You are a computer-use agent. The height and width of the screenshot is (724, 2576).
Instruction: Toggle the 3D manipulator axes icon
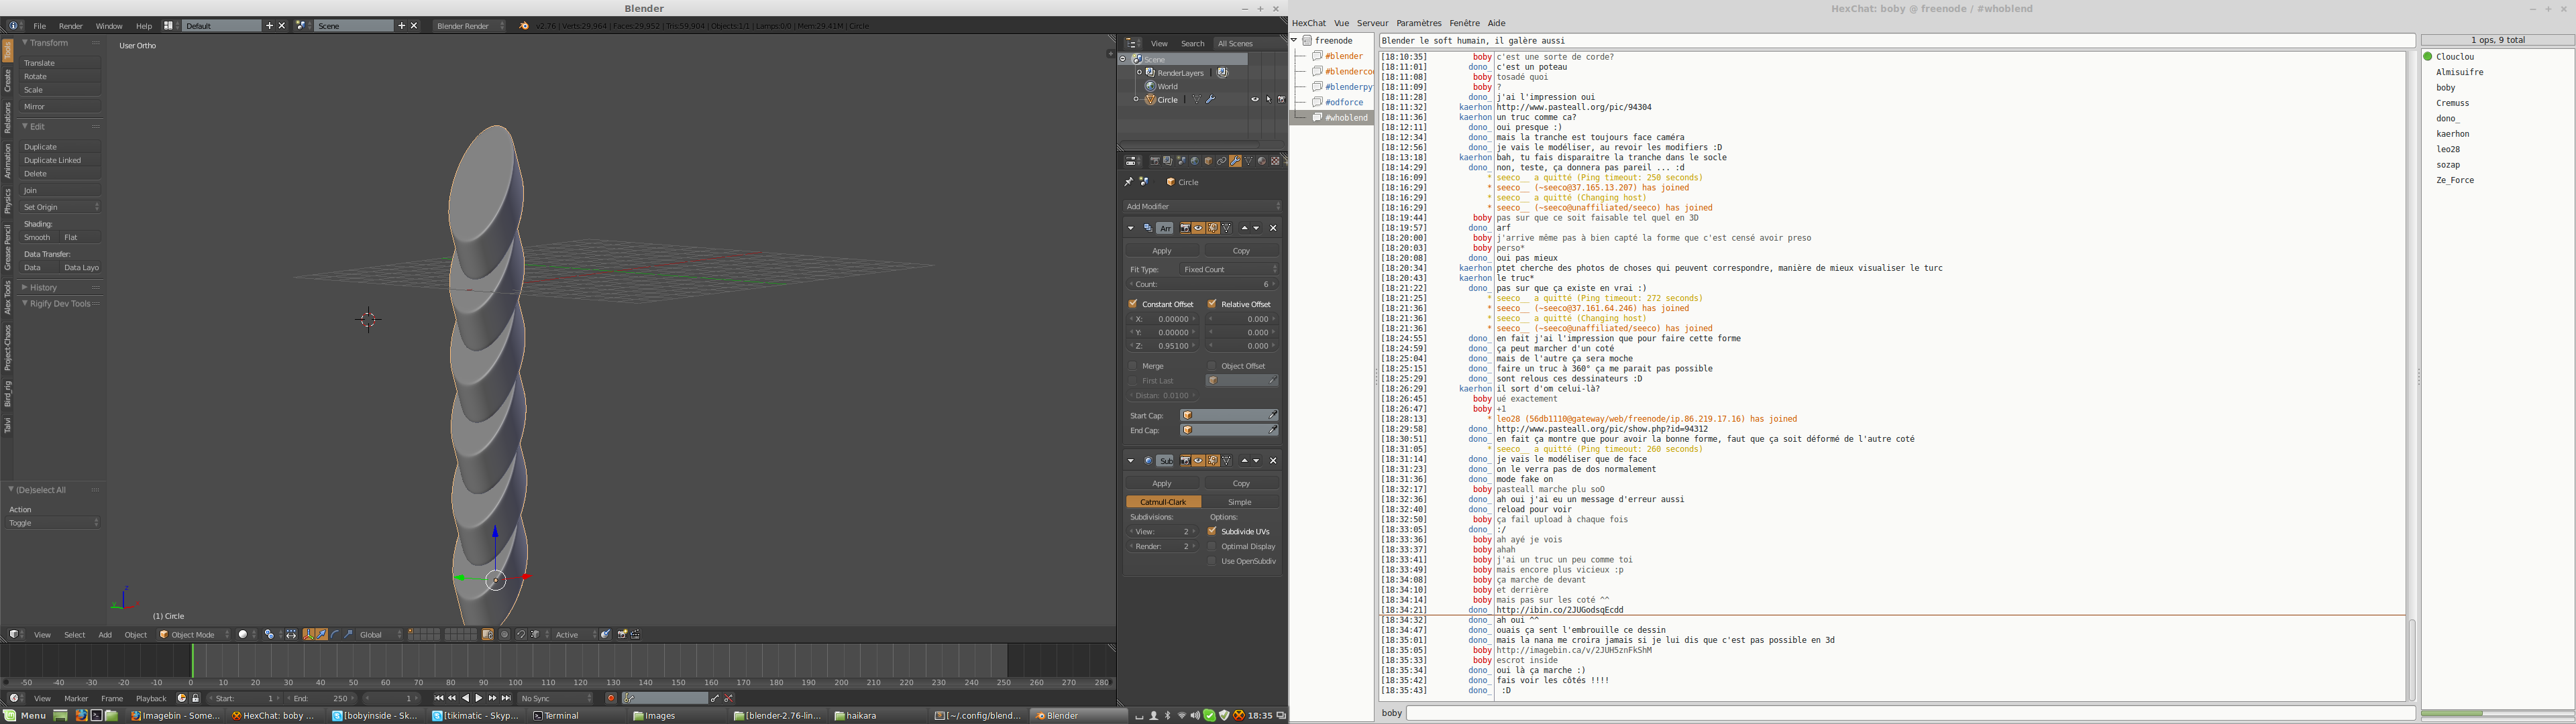click(309, 634)
